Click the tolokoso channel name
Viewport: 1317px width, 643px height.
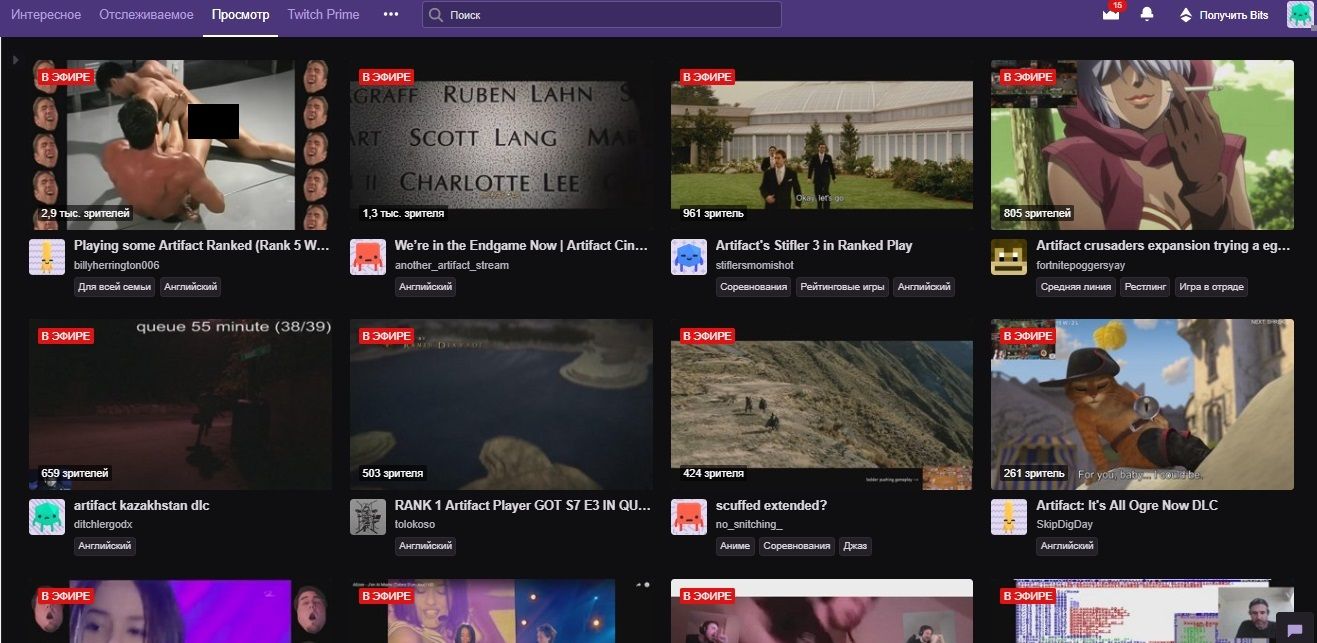coord(415,525)
